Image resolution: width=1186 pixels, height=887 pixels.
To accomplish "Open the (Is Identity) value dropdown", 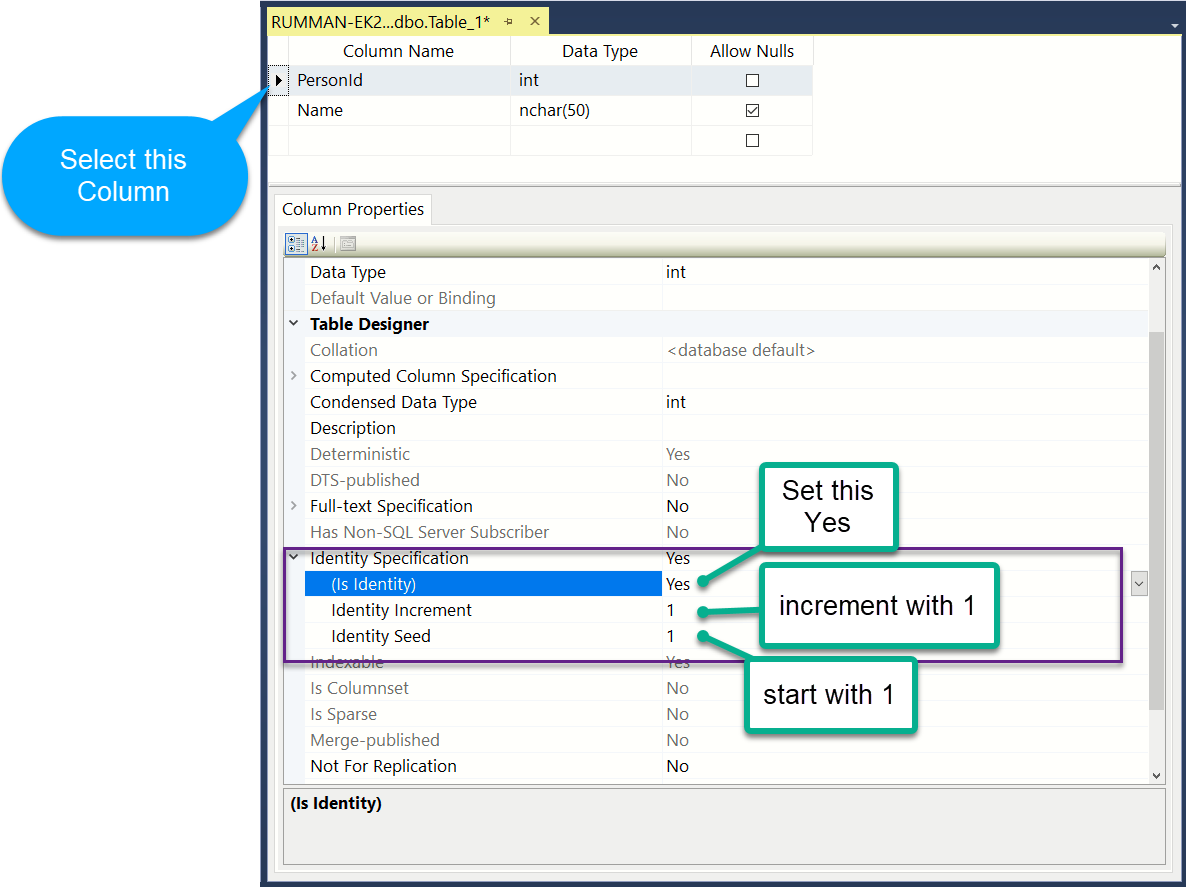I will click(1139, 584).
